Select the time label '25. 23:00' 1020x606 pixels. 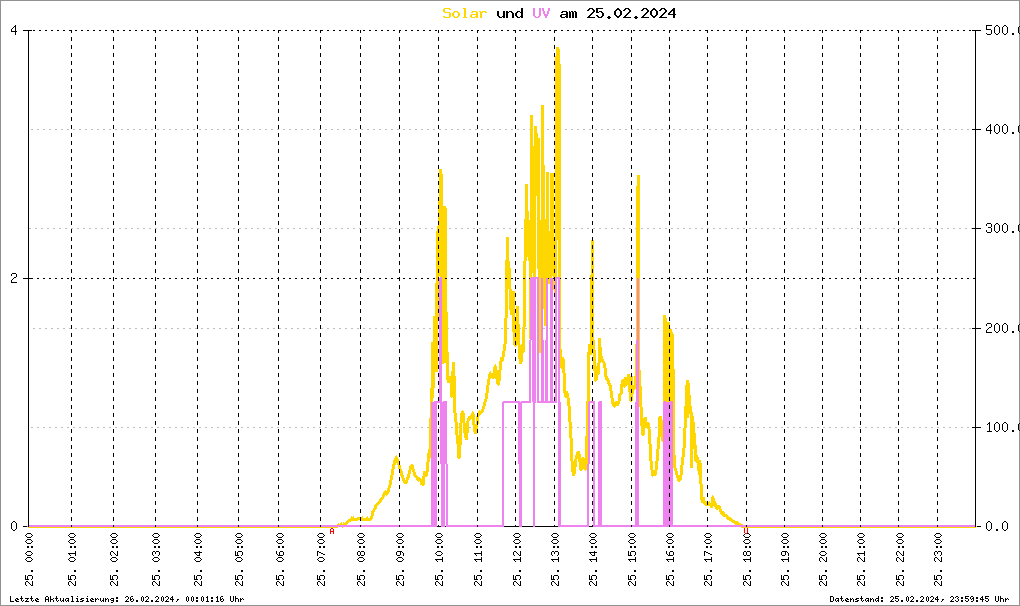click(938, 560)
